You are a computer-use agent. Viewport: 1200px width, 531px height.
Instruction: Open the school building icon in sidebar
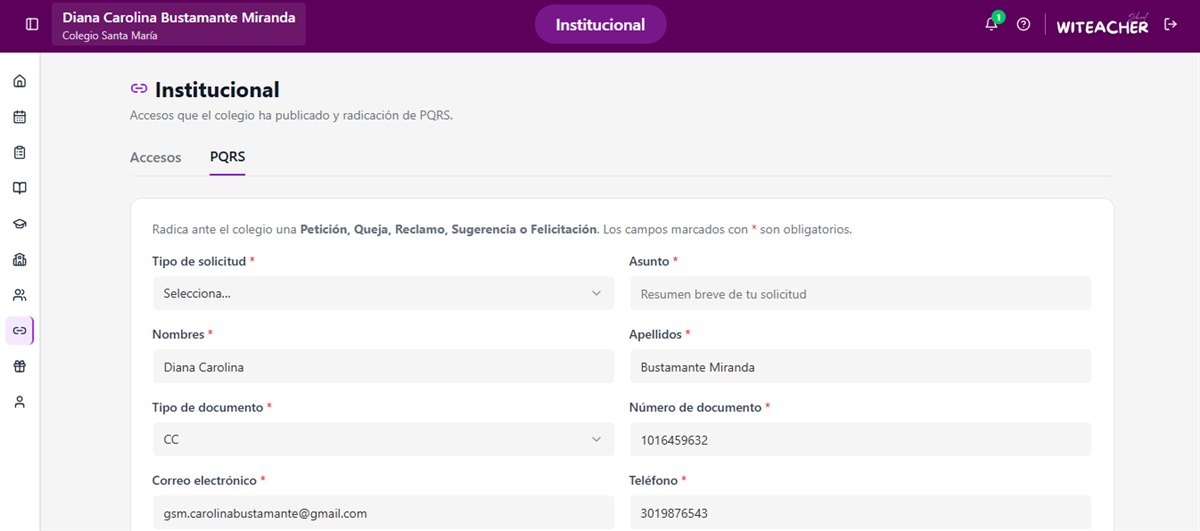point(19,259)
